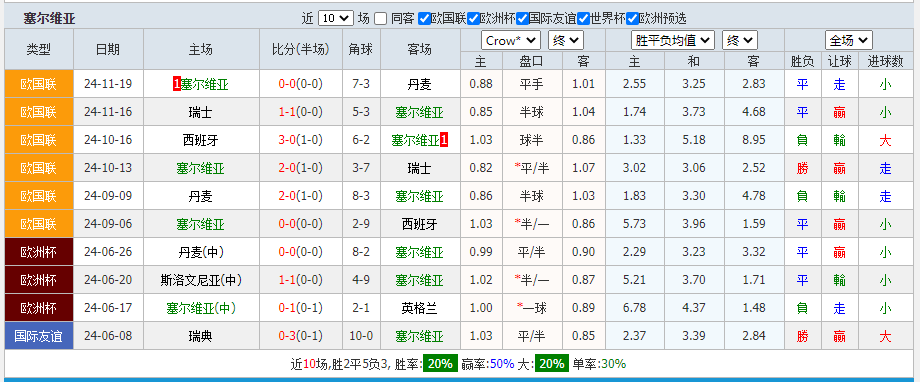Click the 欧国联 tag in the 24-11-19 row
The height and width of the screenshot is (382, 920).
(39, 84)
